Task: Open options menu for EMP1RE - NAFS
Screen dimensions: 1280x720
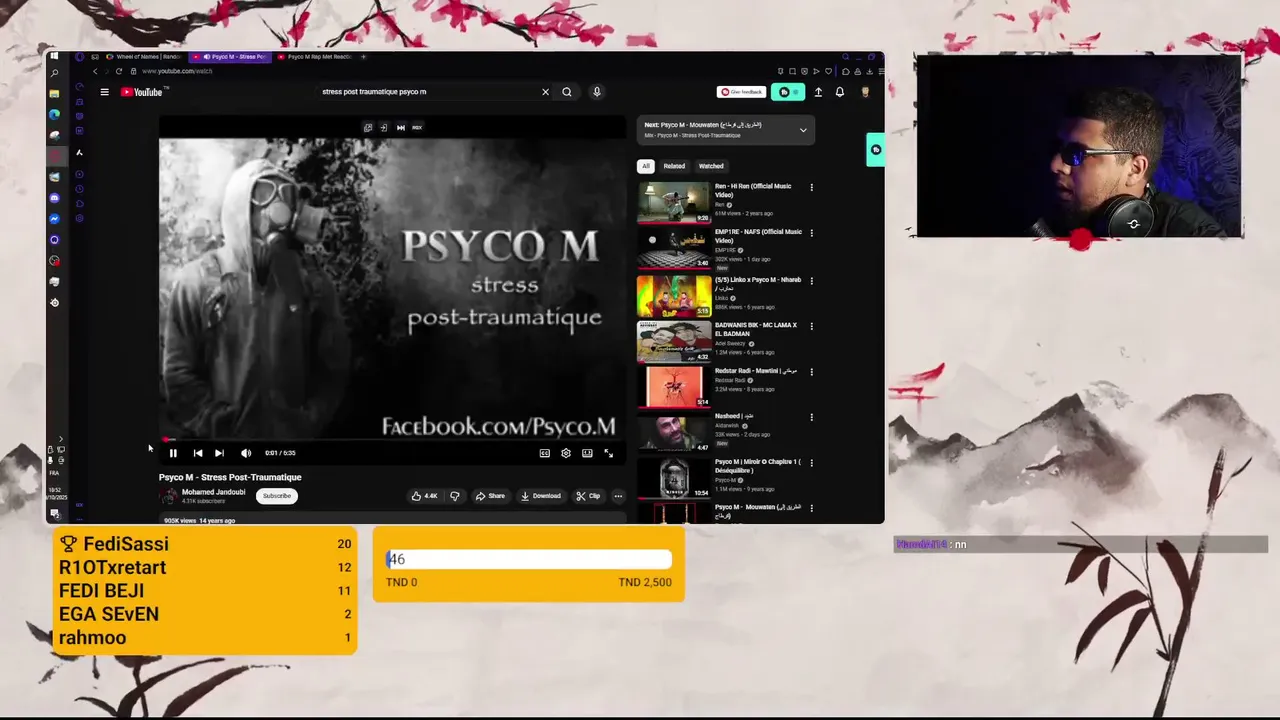Action: (x=811, y=233)
